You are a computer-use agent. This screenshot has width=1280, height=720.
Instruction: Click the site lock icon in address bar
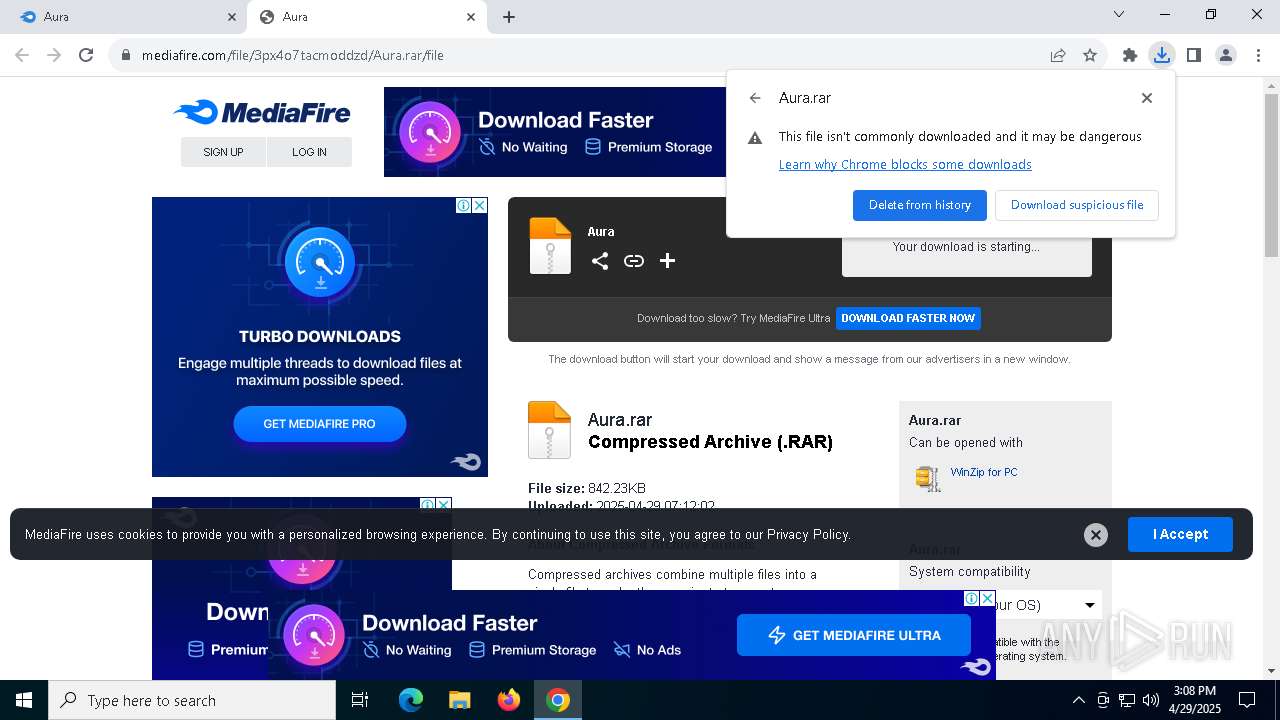[x=125, y=55]
